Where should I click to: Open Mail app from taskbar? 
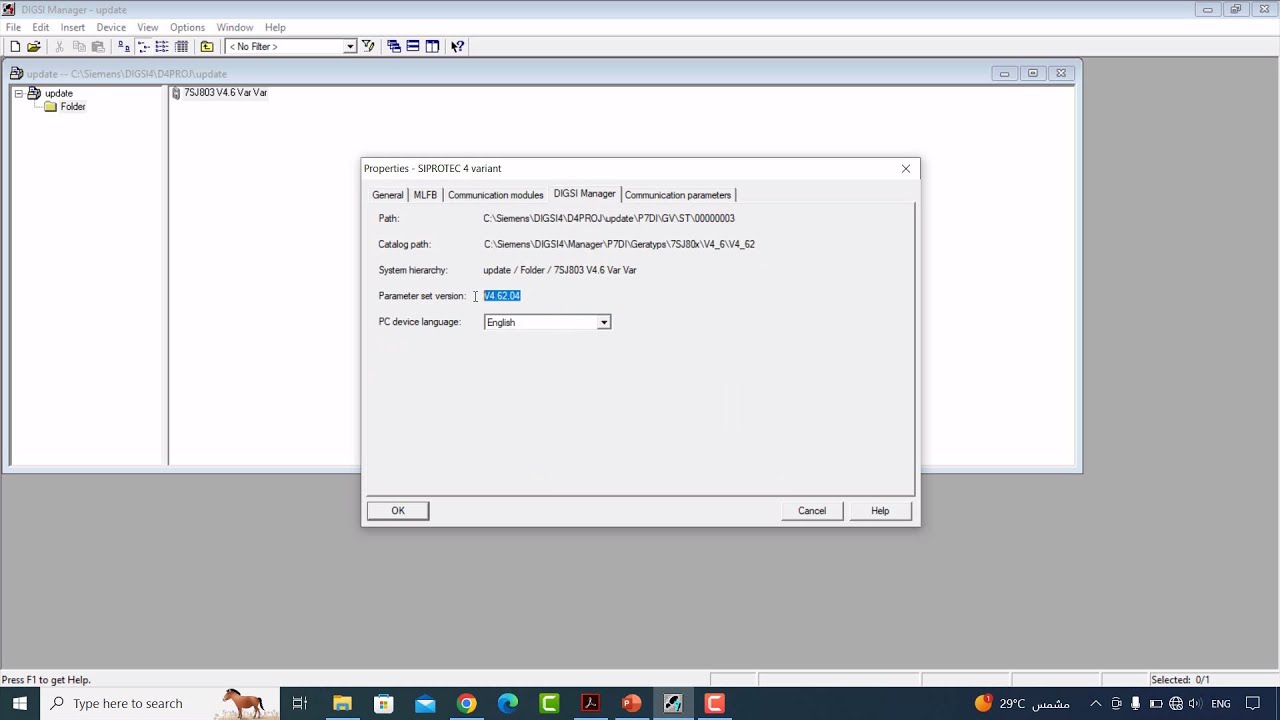425,703
